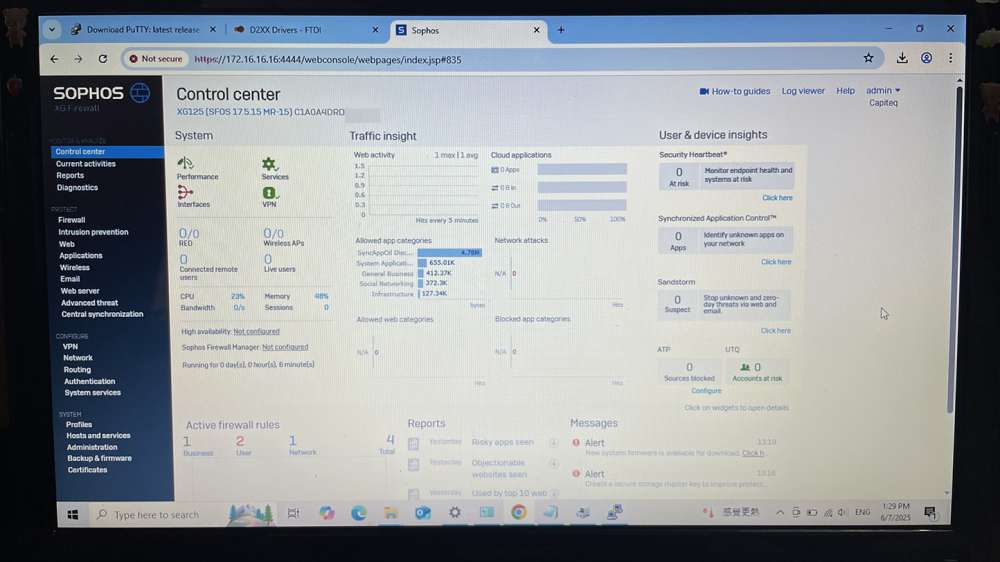
Task: Bookmark this page with the star icon
Action: tap(868, 58)
